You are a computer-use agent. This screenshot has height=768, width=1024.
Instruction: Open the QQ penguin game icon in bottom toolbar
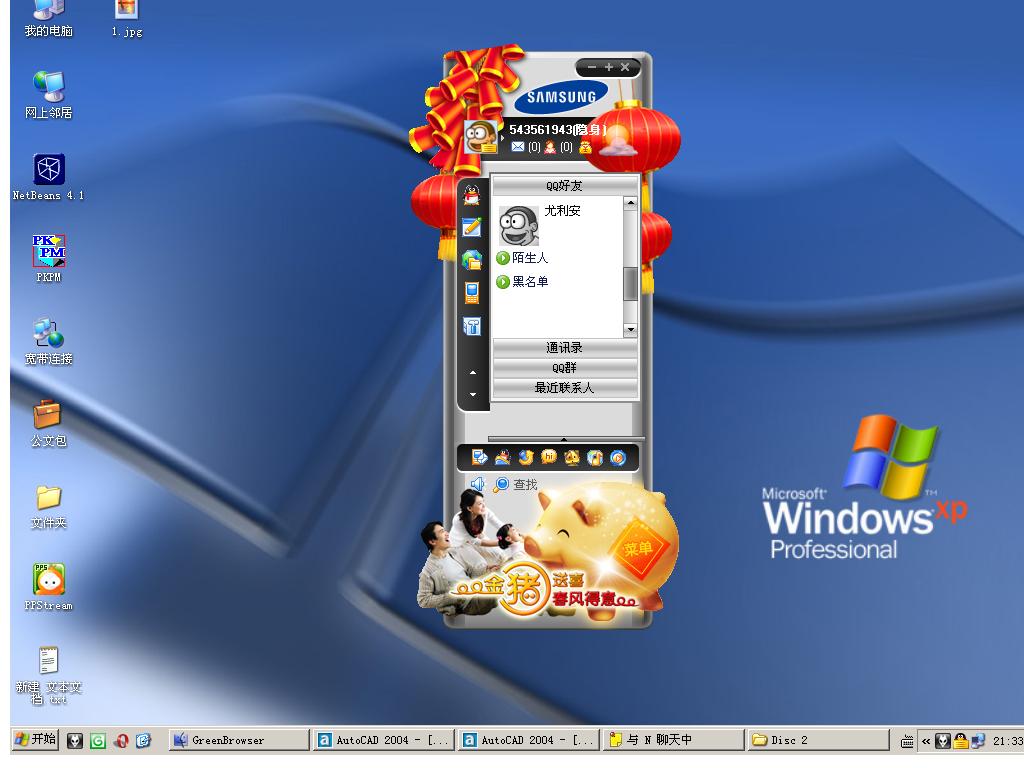pyautogui.click(x=502, y=457)
